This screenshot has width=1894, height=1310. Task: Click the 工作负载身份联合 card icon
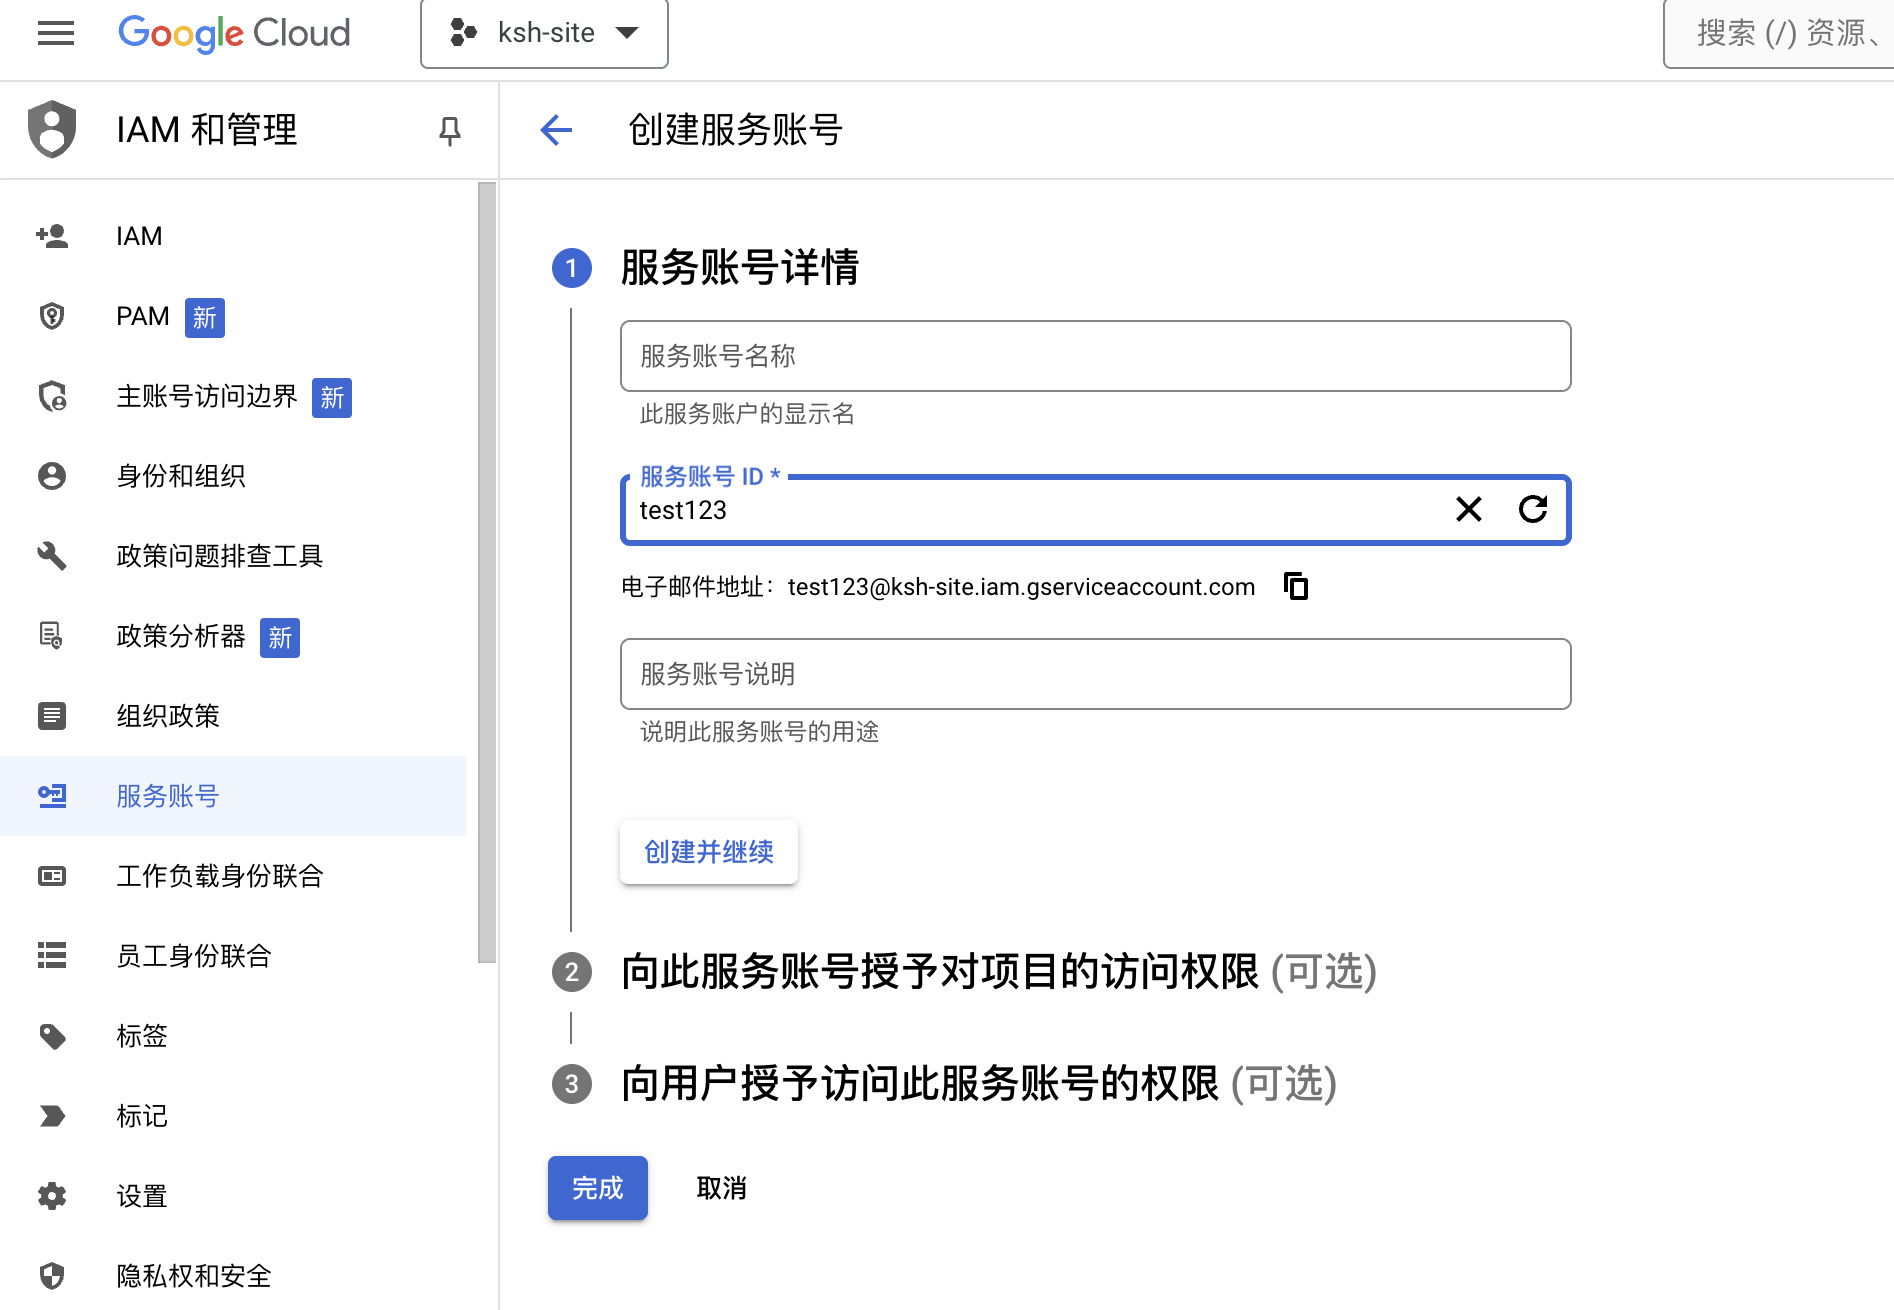[52, 876]
